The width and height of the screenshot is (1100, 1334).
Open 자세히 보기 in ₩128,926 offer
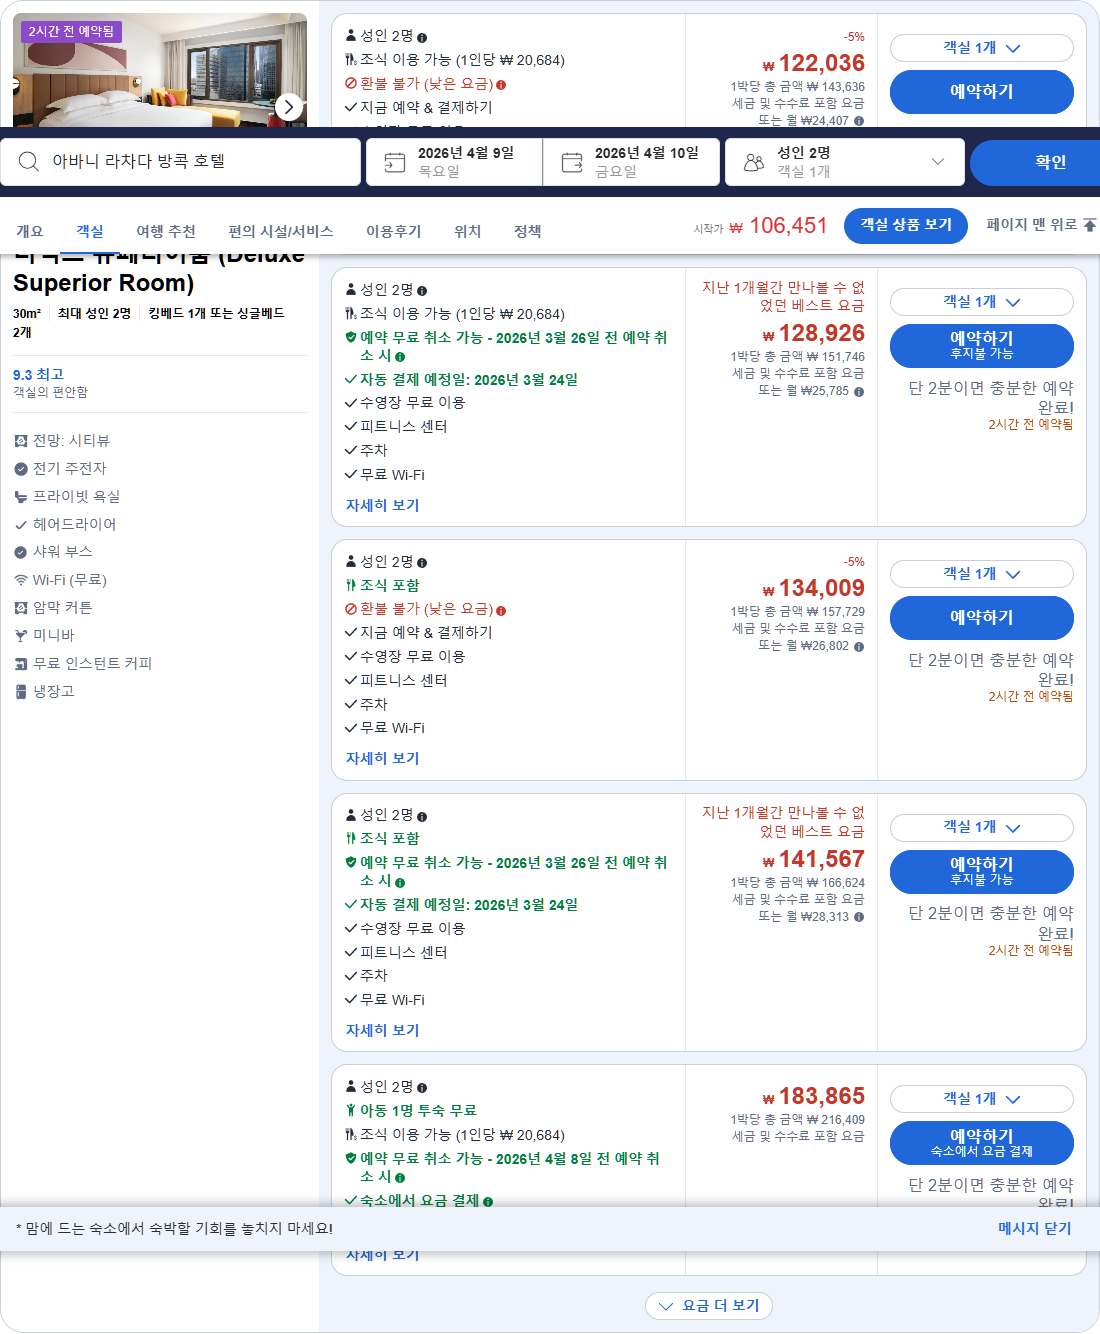[383, 506]
